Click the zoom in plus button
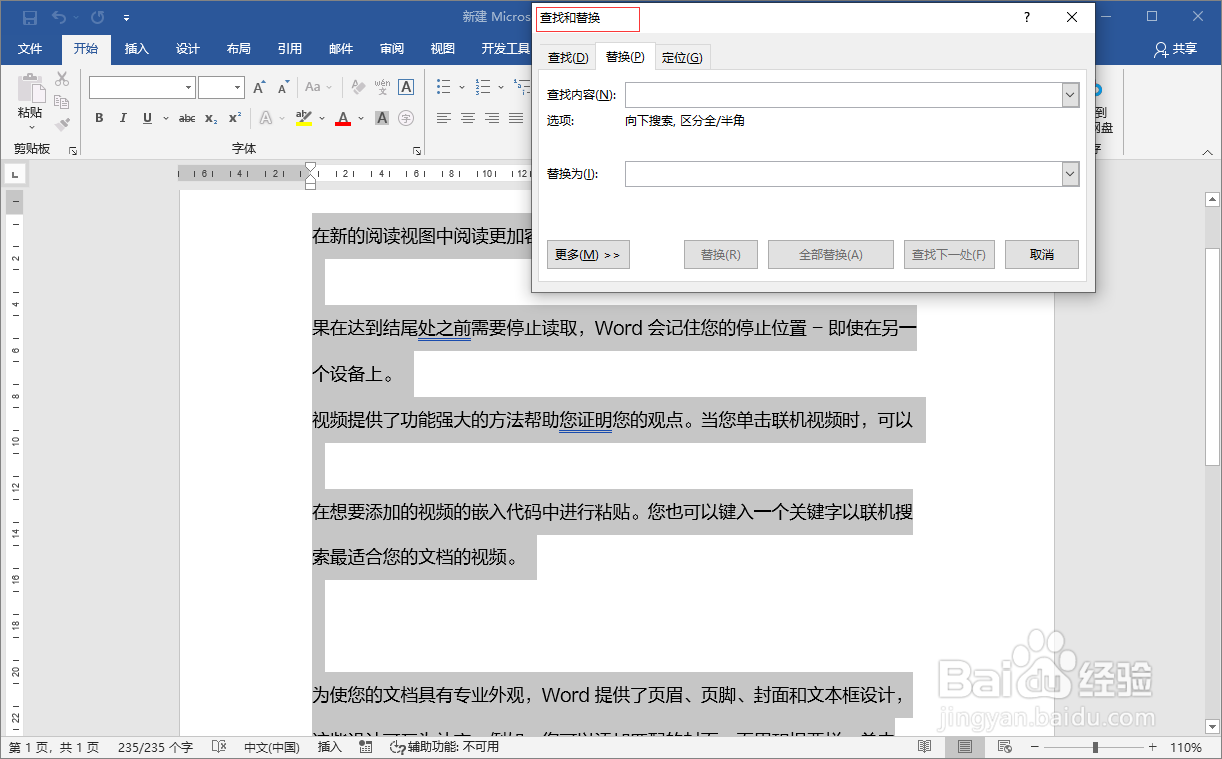Screen dimensions: 1222x759 (x=1152, y=747)
